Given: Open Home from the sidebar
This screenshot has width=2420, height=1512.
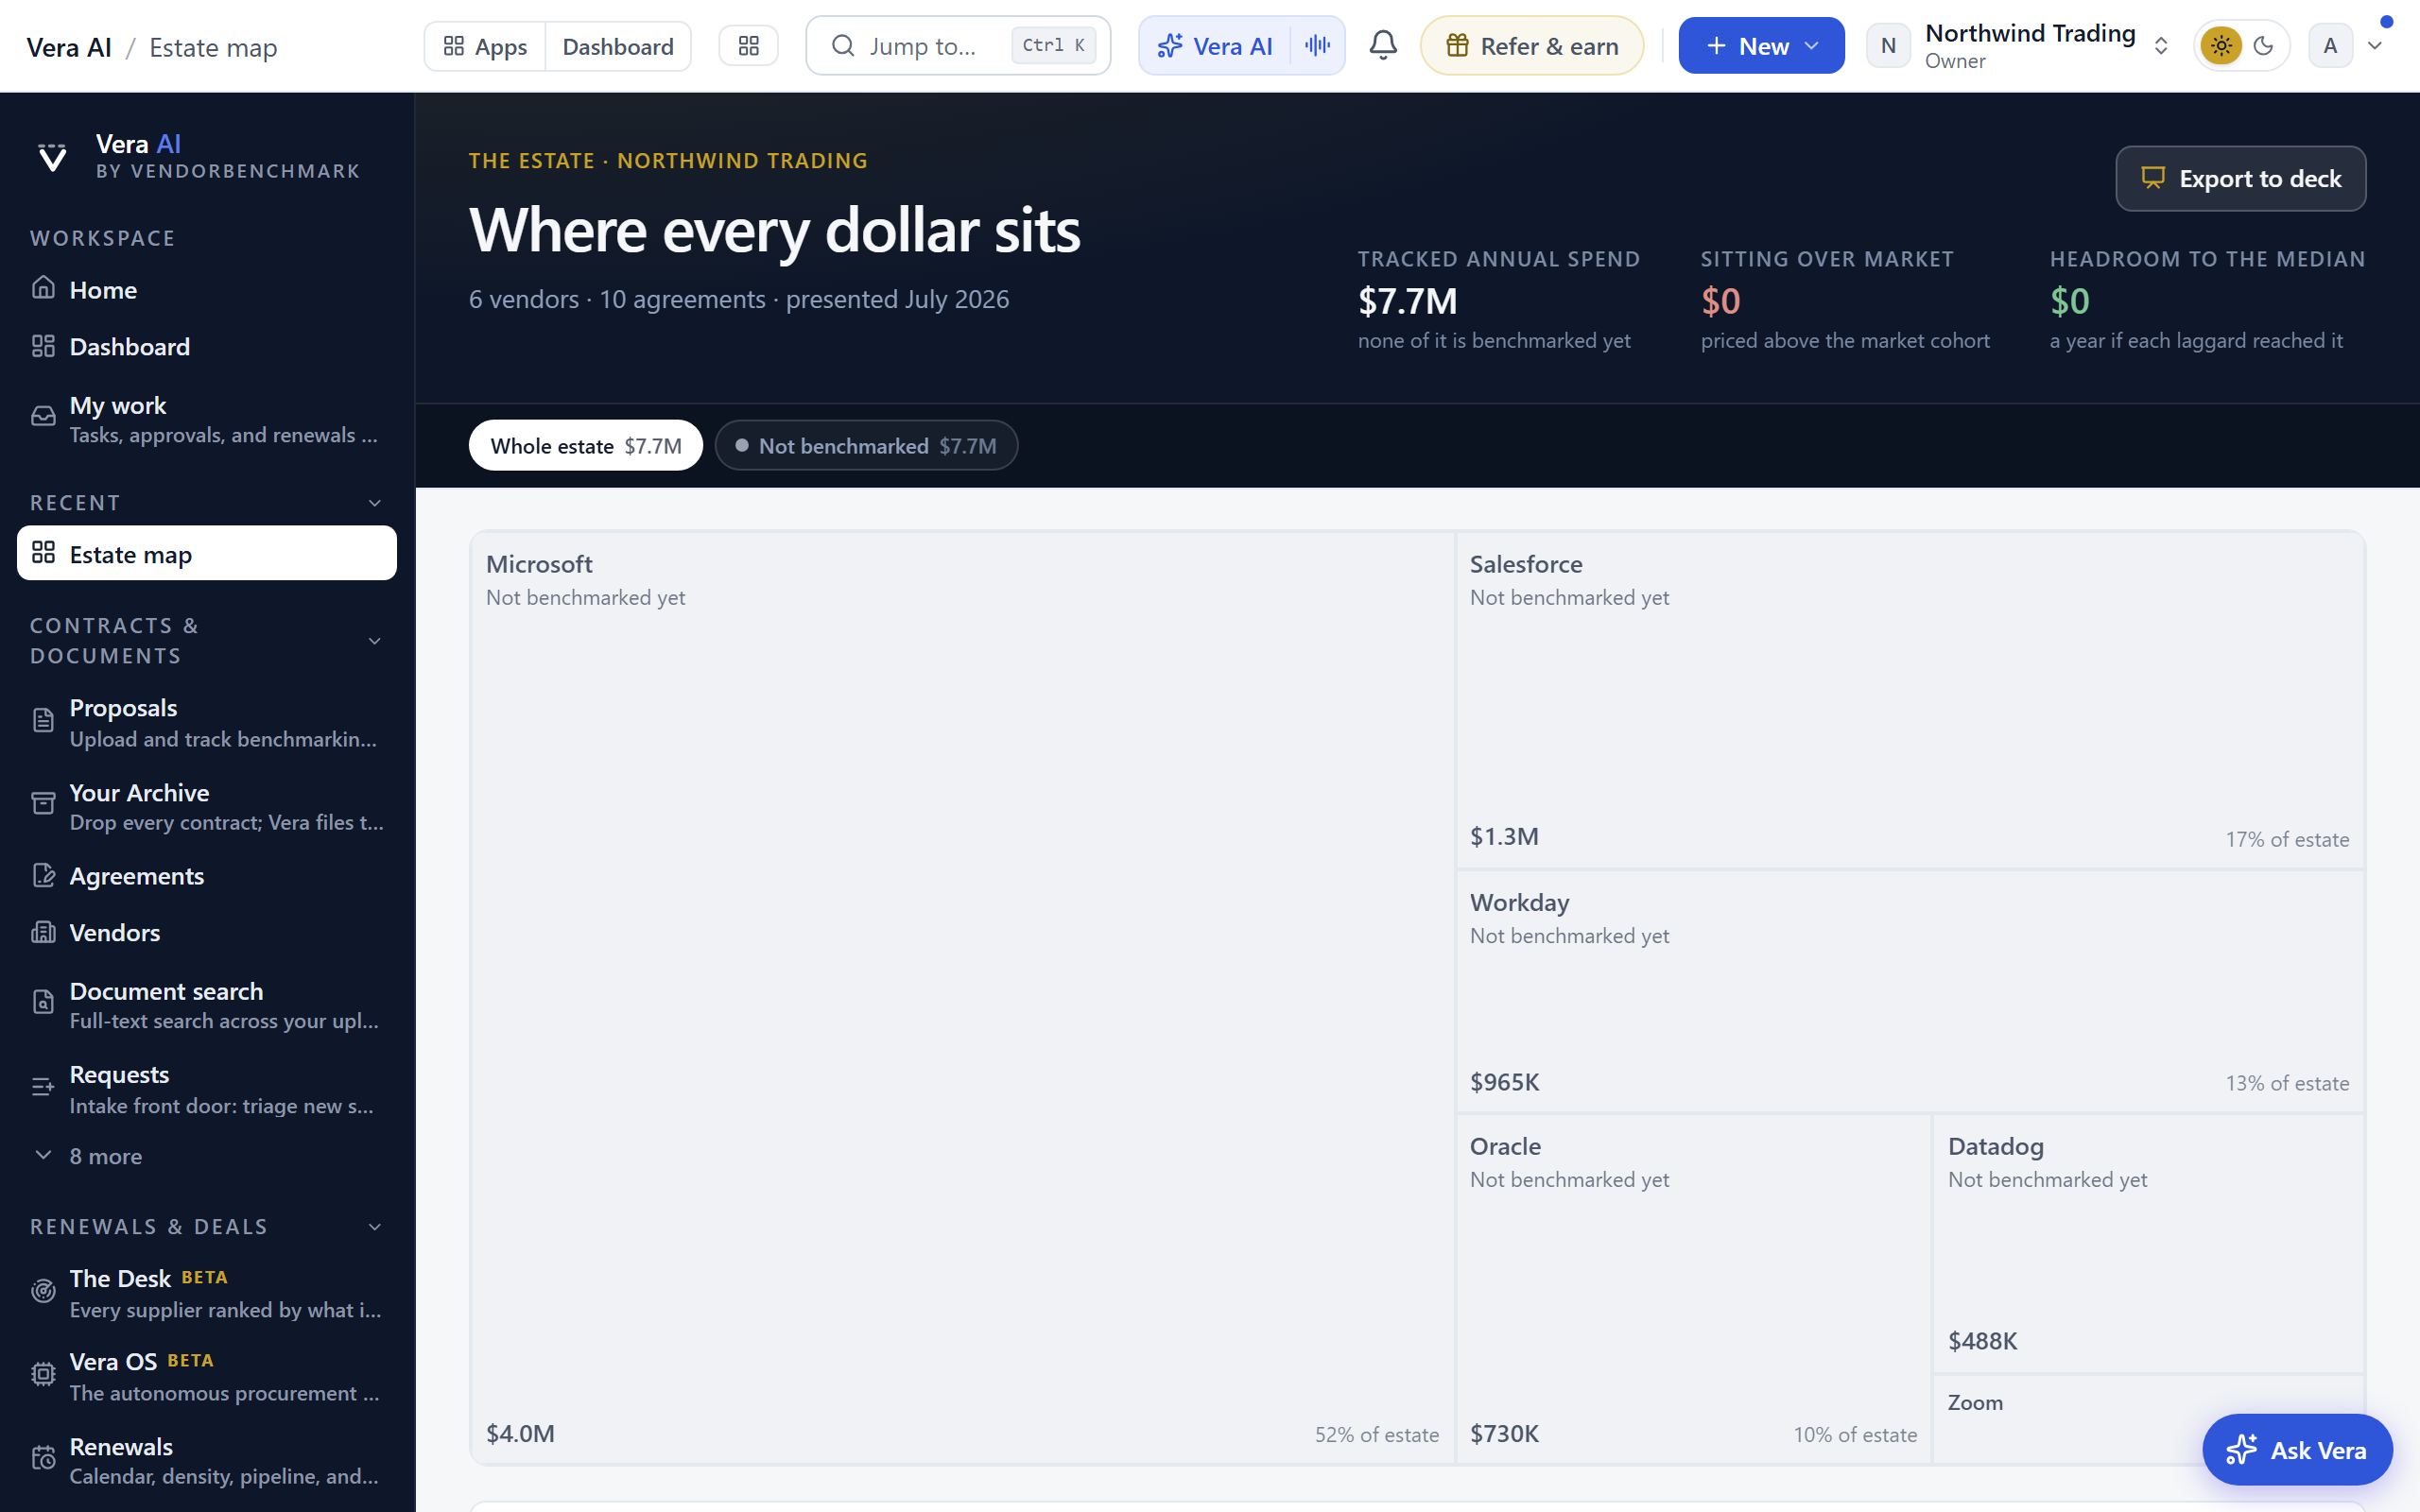Looking at the screenshot, I should click(207, 289).
